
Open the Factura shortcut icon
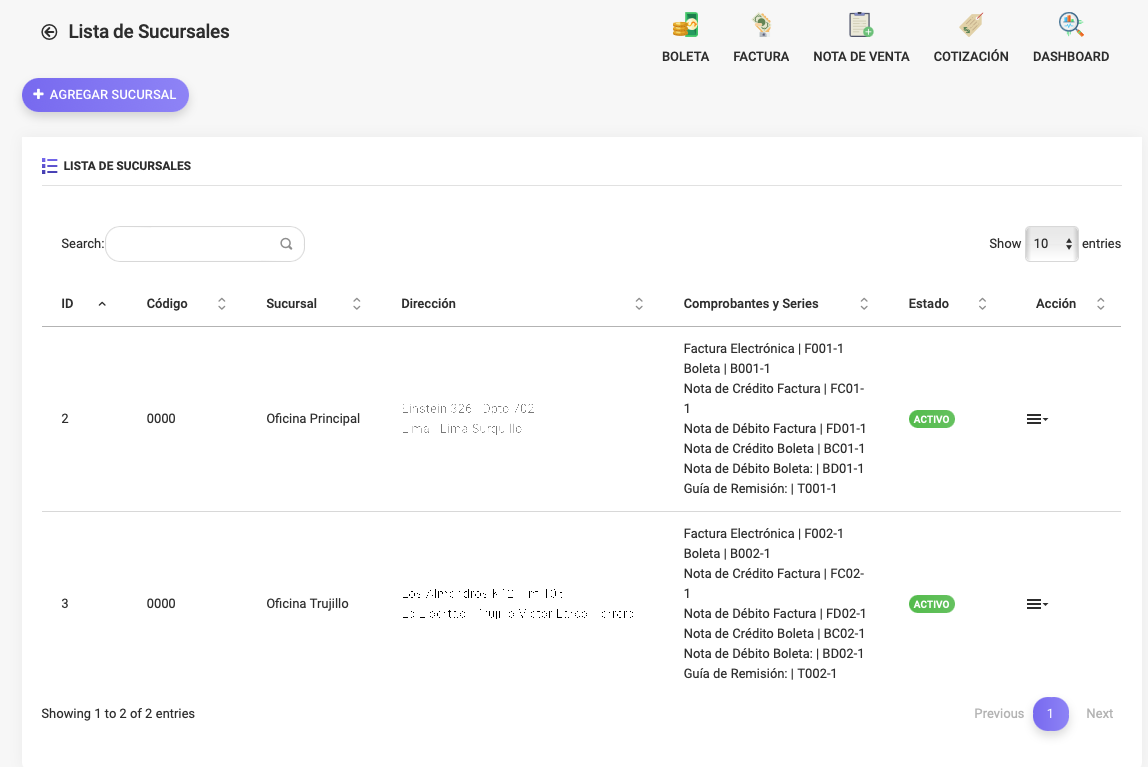point(761,26)
